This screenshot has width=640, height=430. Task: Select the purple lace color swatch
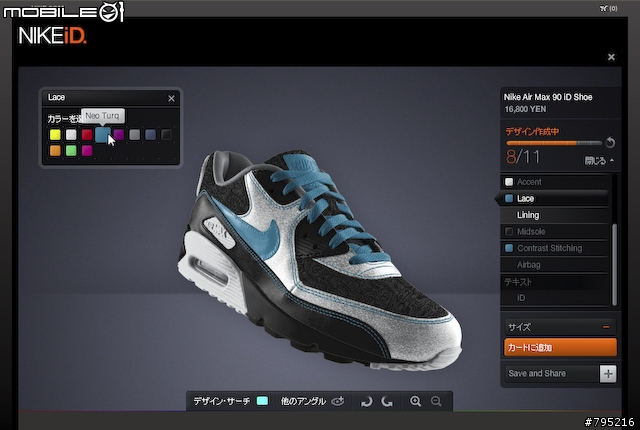coord(119,135)
